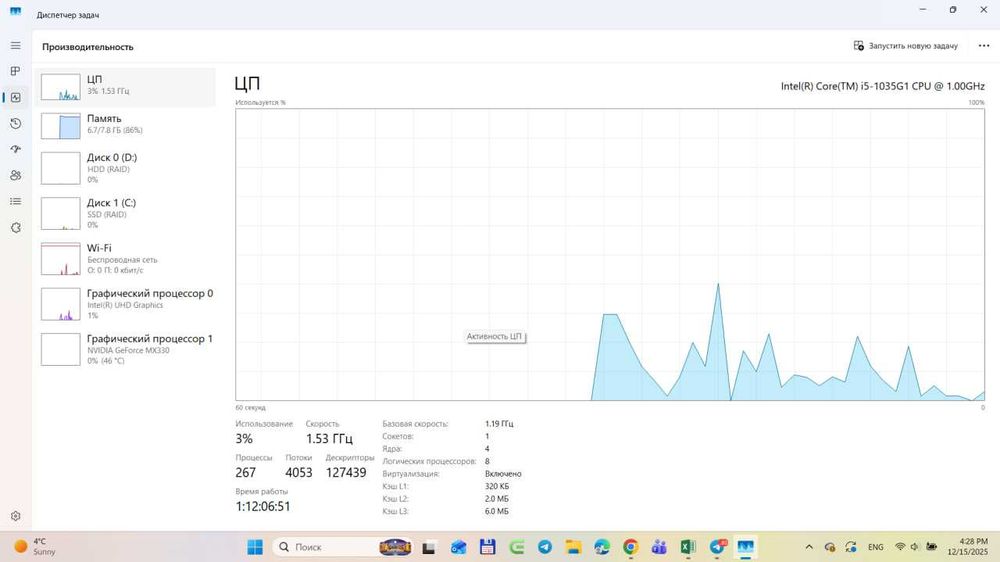Expand hidden system tray icons chevron
This screenshot has width=1000, height=562.
pos(809,547)
